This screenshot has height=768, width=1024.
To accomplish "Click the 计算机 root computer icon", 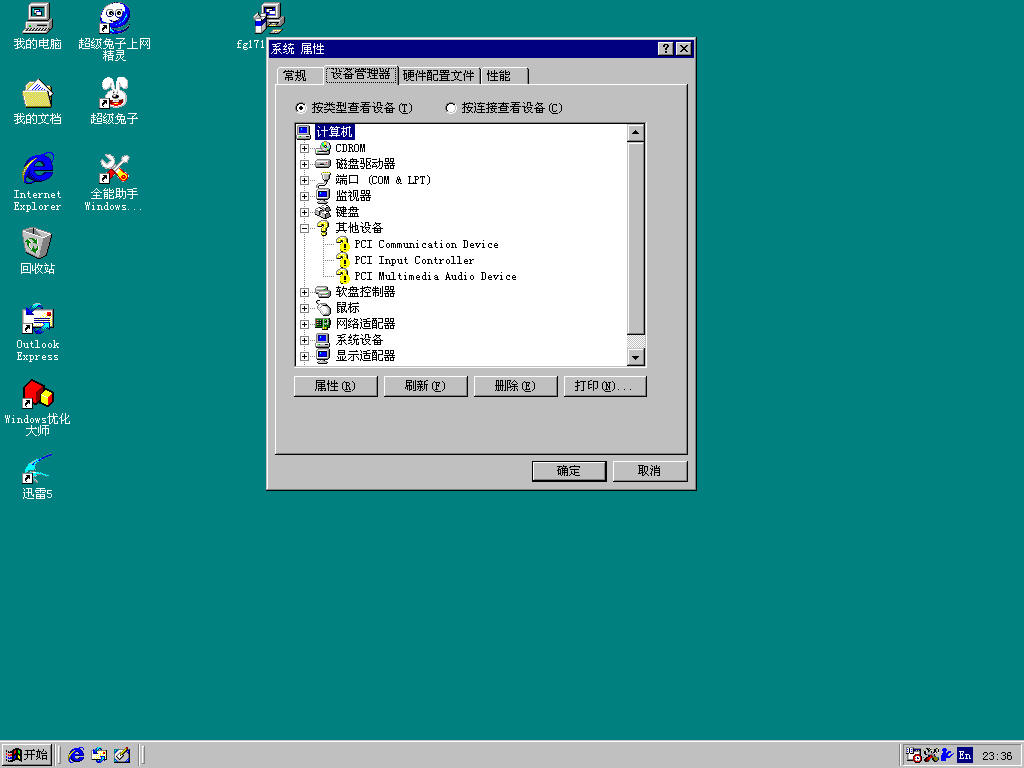I will (304, 132).
